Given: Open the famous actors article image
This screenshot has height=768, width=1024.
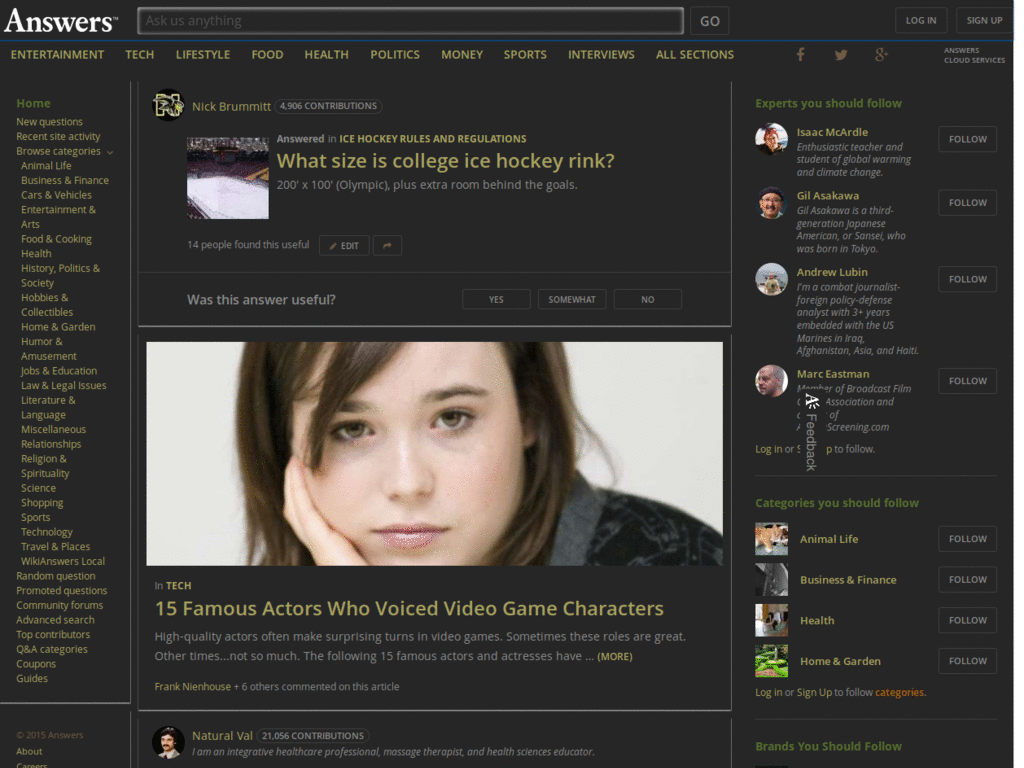Looking at the screenshot, I should 434,454.
